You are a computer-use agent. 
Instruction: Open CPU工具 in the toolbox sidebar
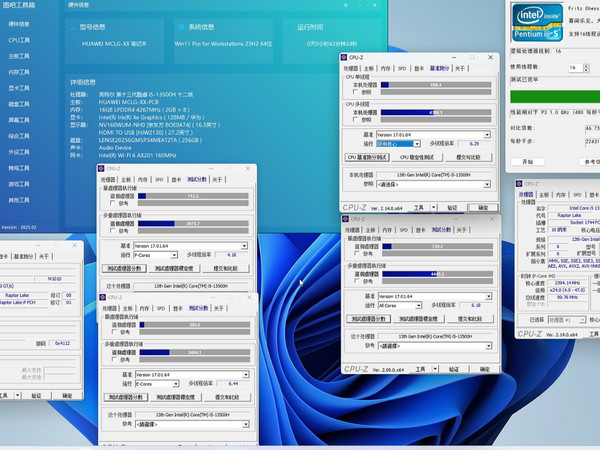(19, 40)
